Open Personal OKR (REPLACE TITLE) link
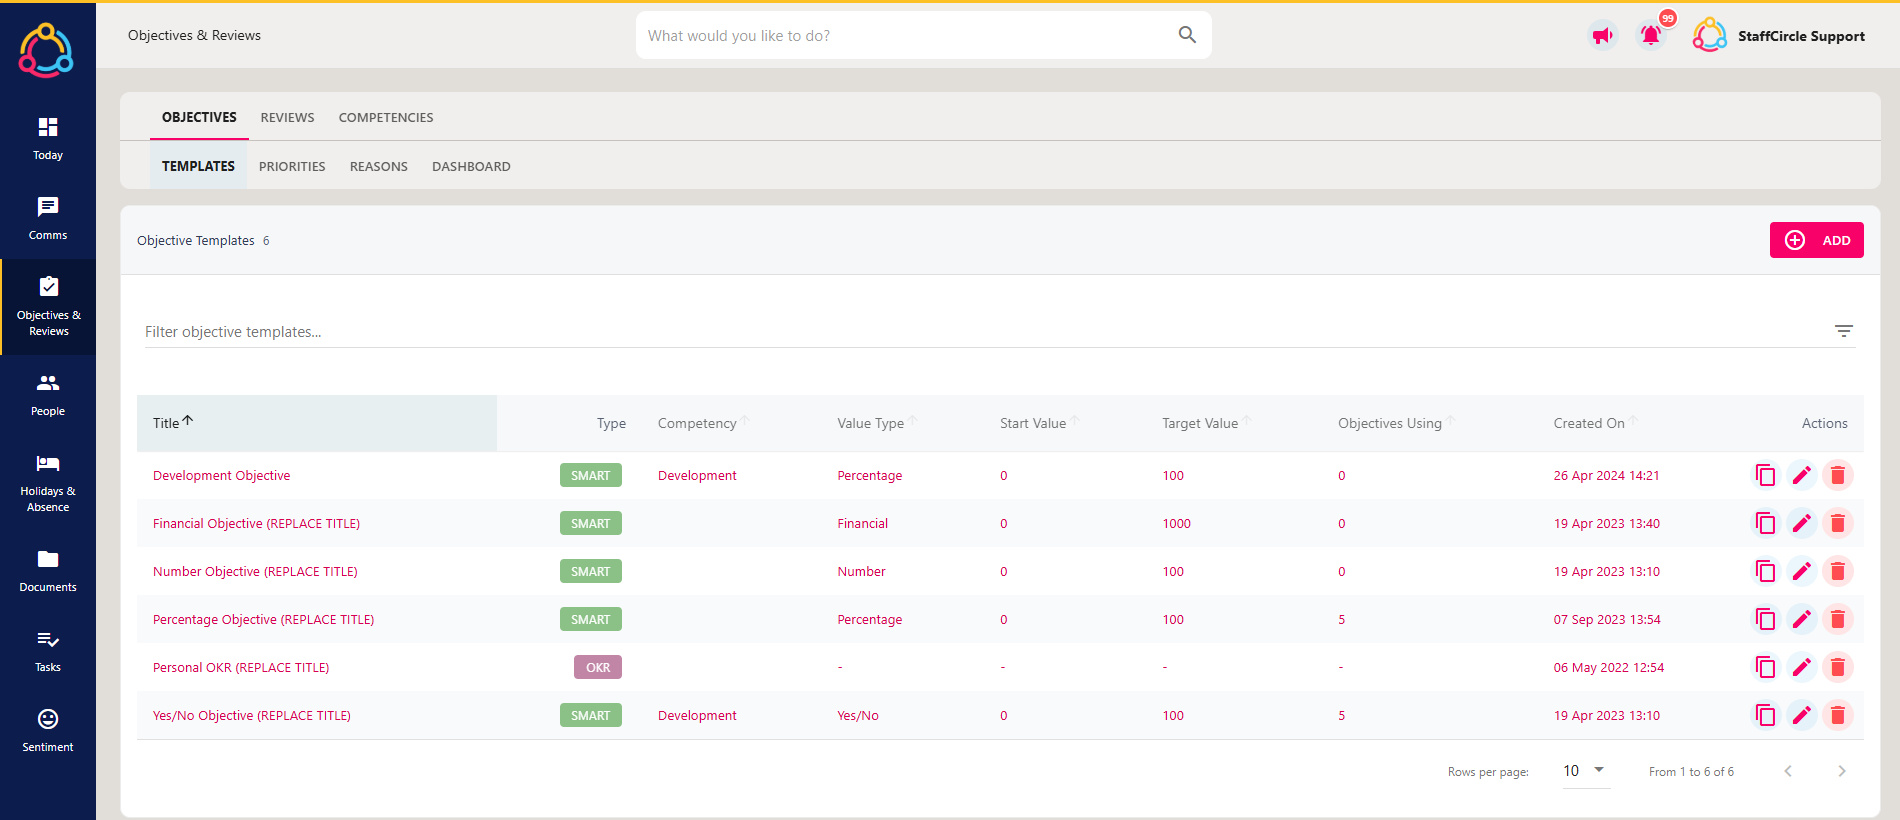The height and width of the screenshot is (820, 1900). pyautogui.click(x=241, y=667)
